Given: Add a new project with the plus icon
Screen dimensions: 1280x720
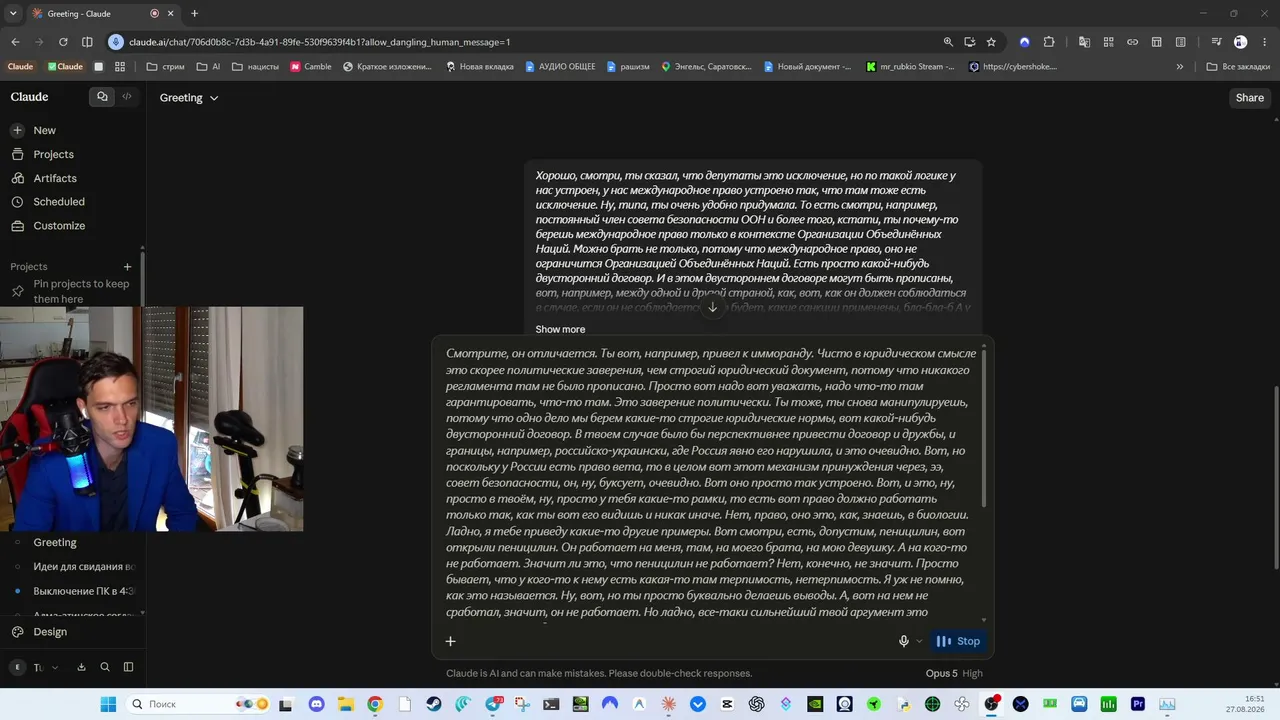Looking at the screenshot, I should tap(127, 267).
